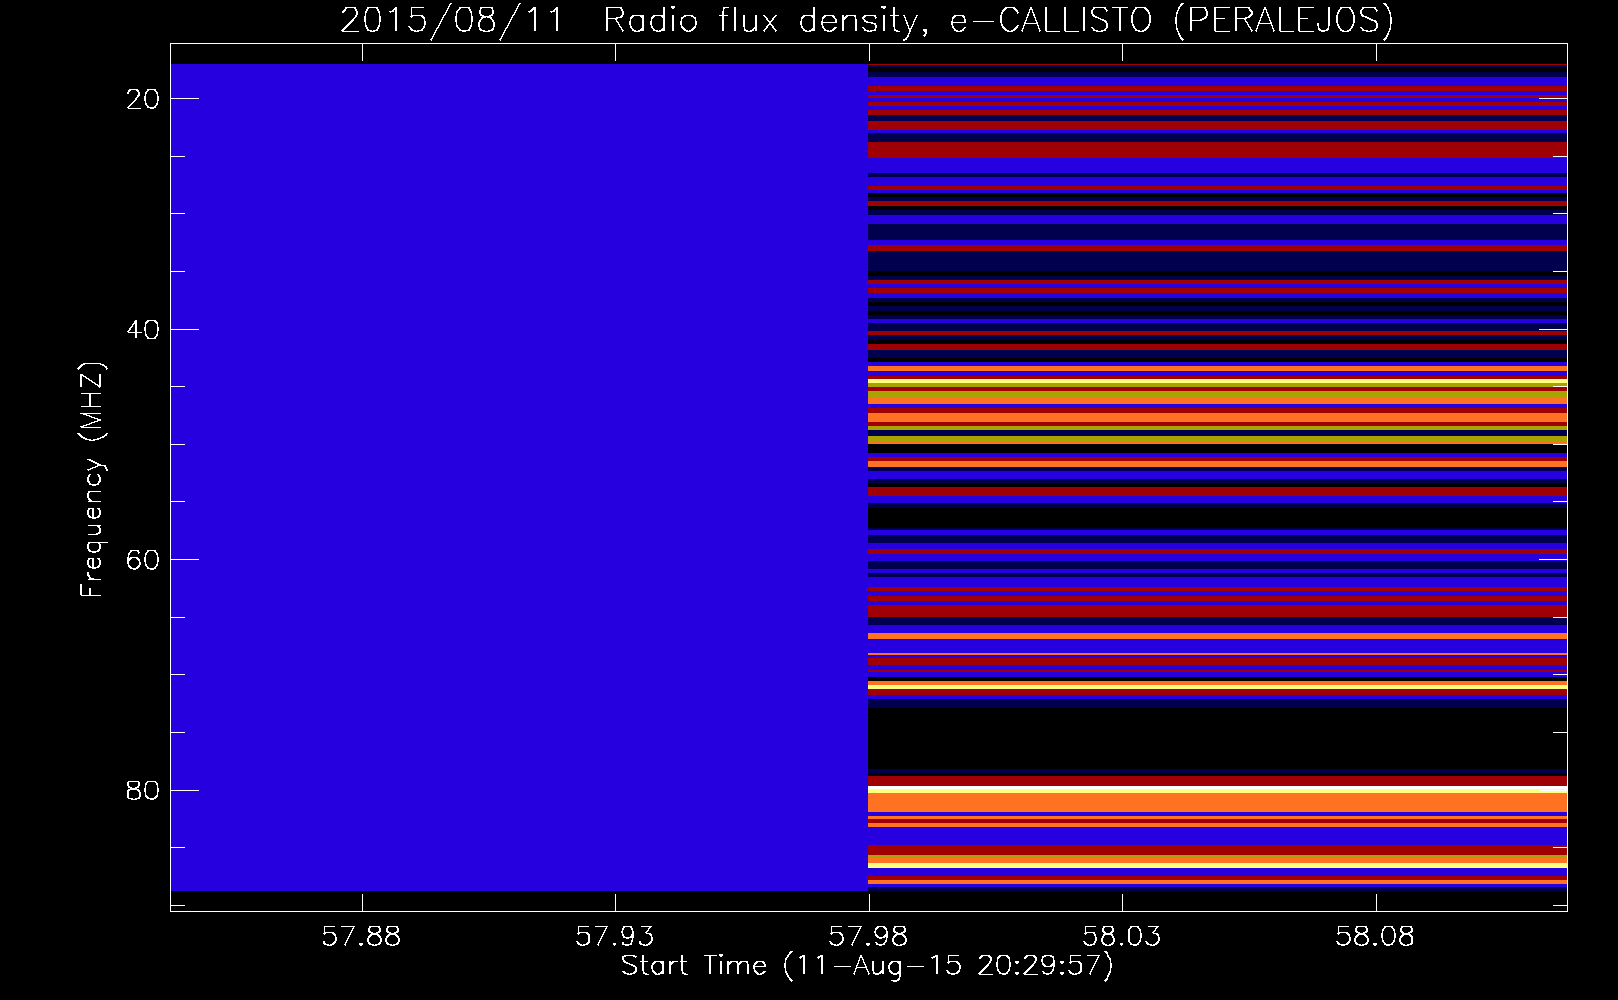Viewport: 1618px width, 1000px height.
Task: Click the wide black band above 80 MHz
Action: (1217, 740)
